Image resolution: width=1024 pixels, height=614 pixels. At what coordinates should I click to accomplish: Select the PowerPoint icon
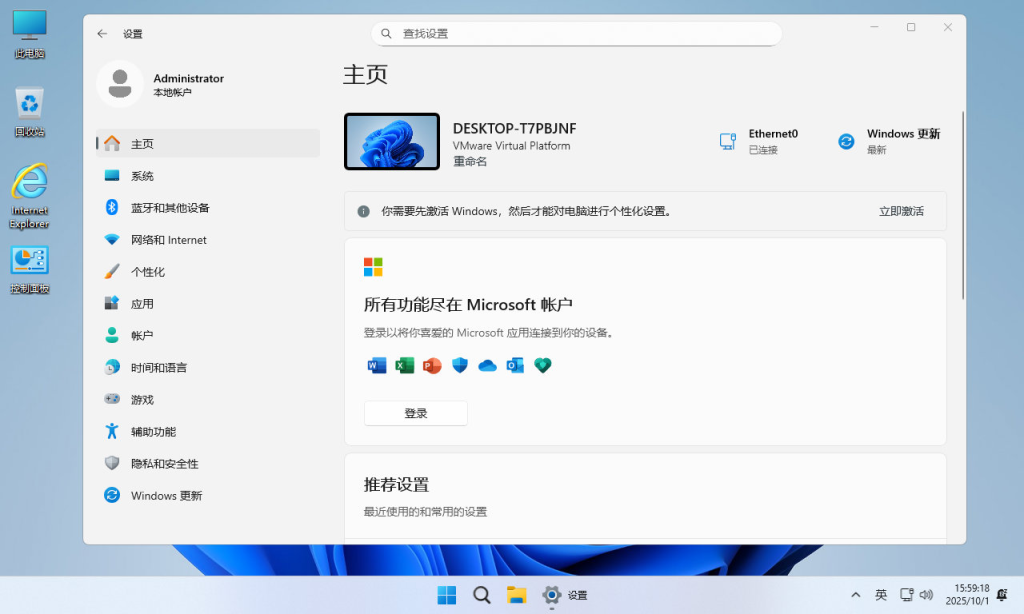click(431, 366)
